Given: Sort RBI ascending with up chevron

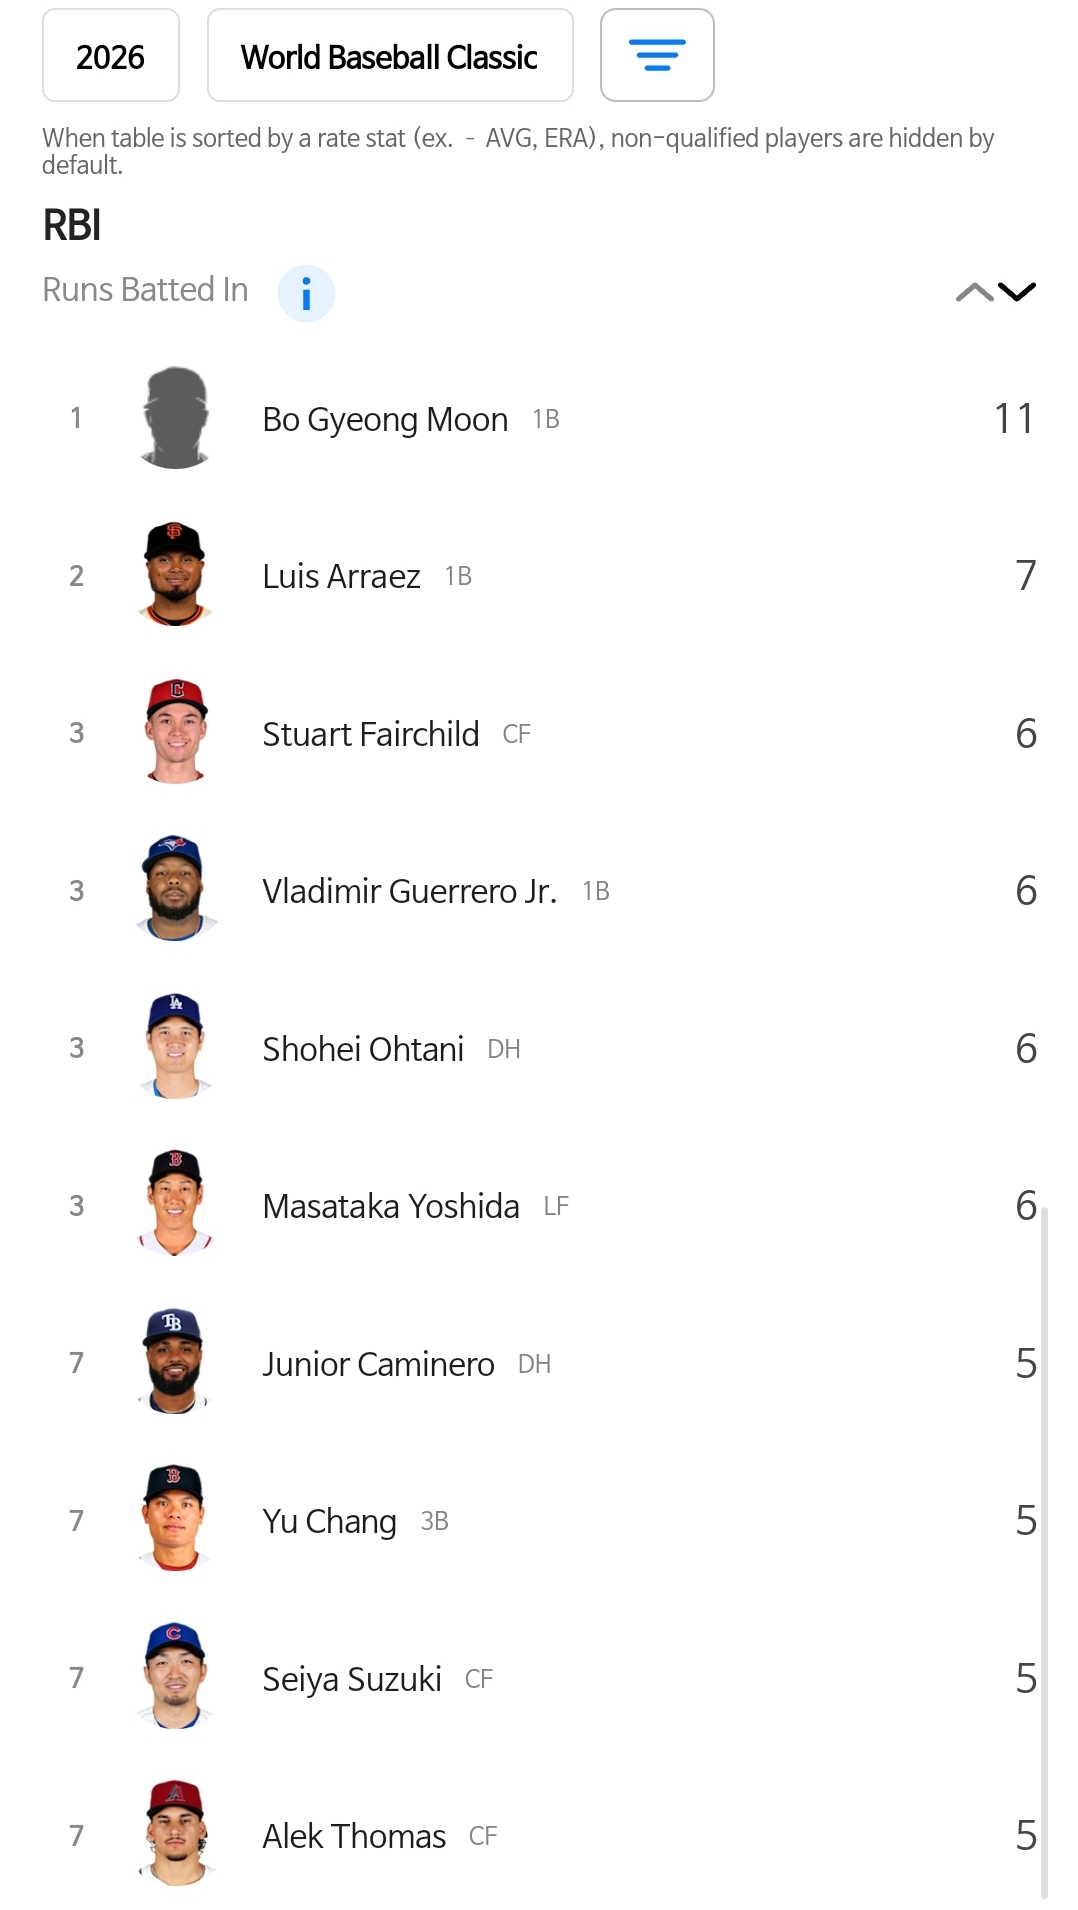Looking at the screenshot, I should point(973,292).
